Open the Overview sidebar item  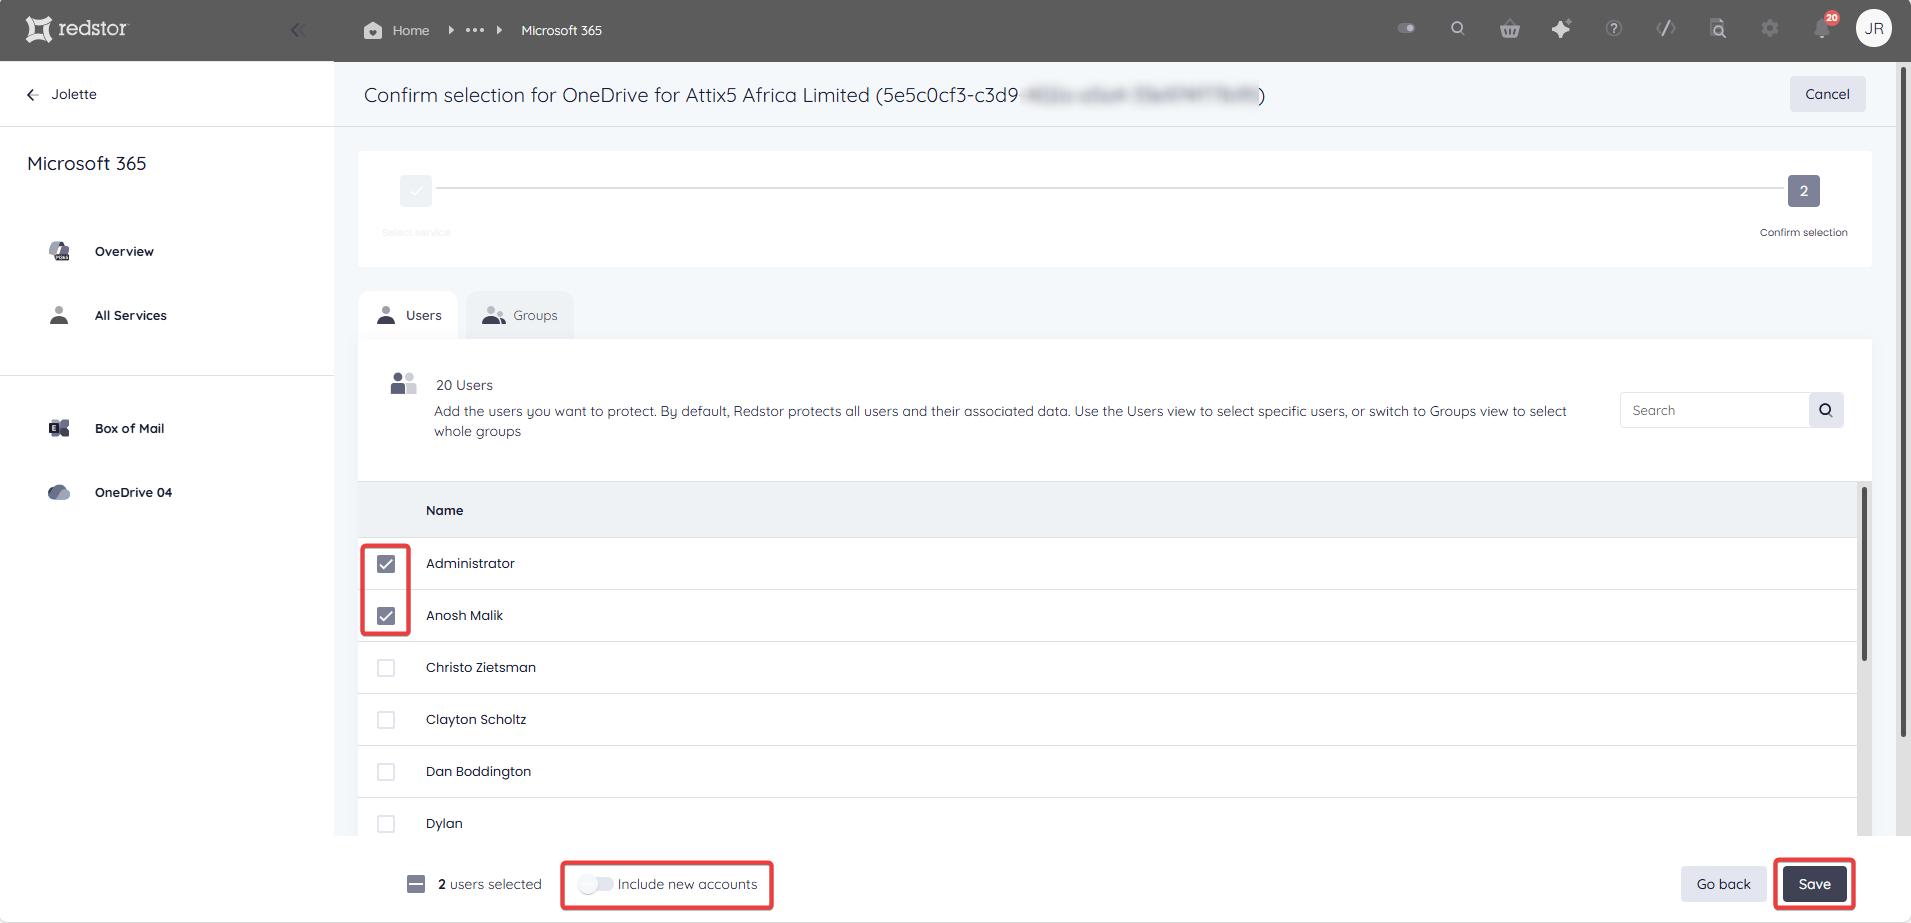pos(124,251)
